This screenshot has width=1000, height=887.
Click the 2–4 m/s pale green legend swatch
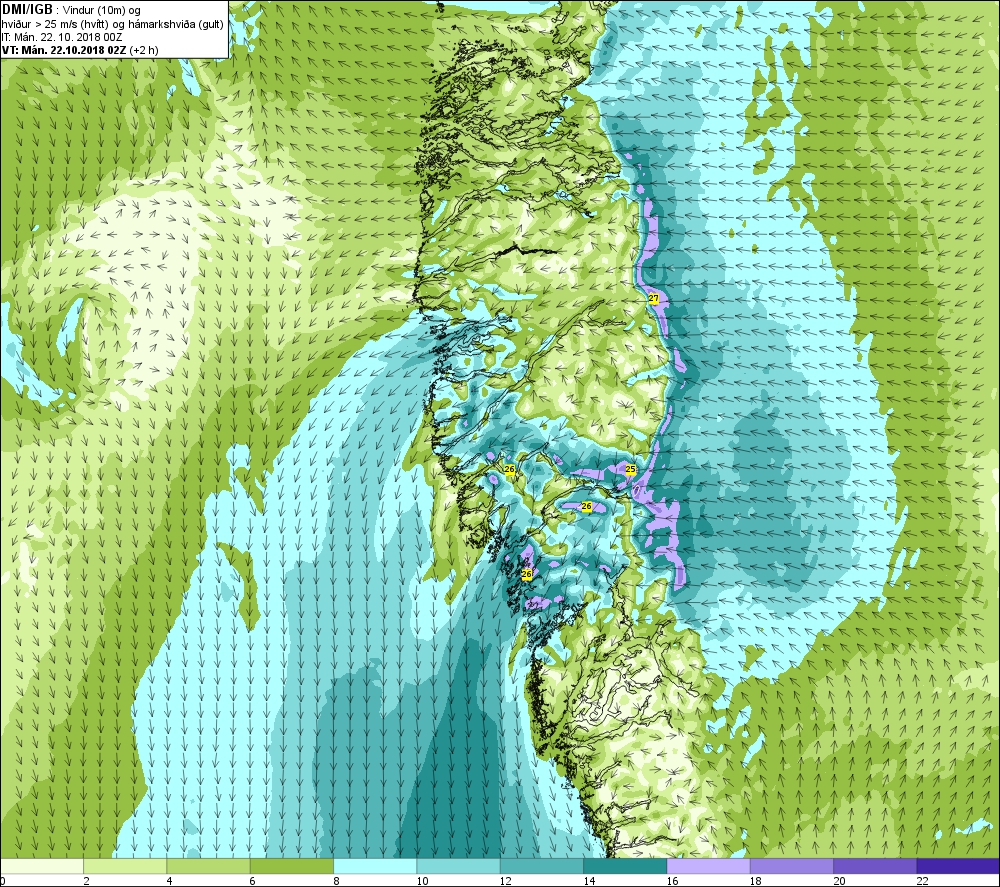125,866
